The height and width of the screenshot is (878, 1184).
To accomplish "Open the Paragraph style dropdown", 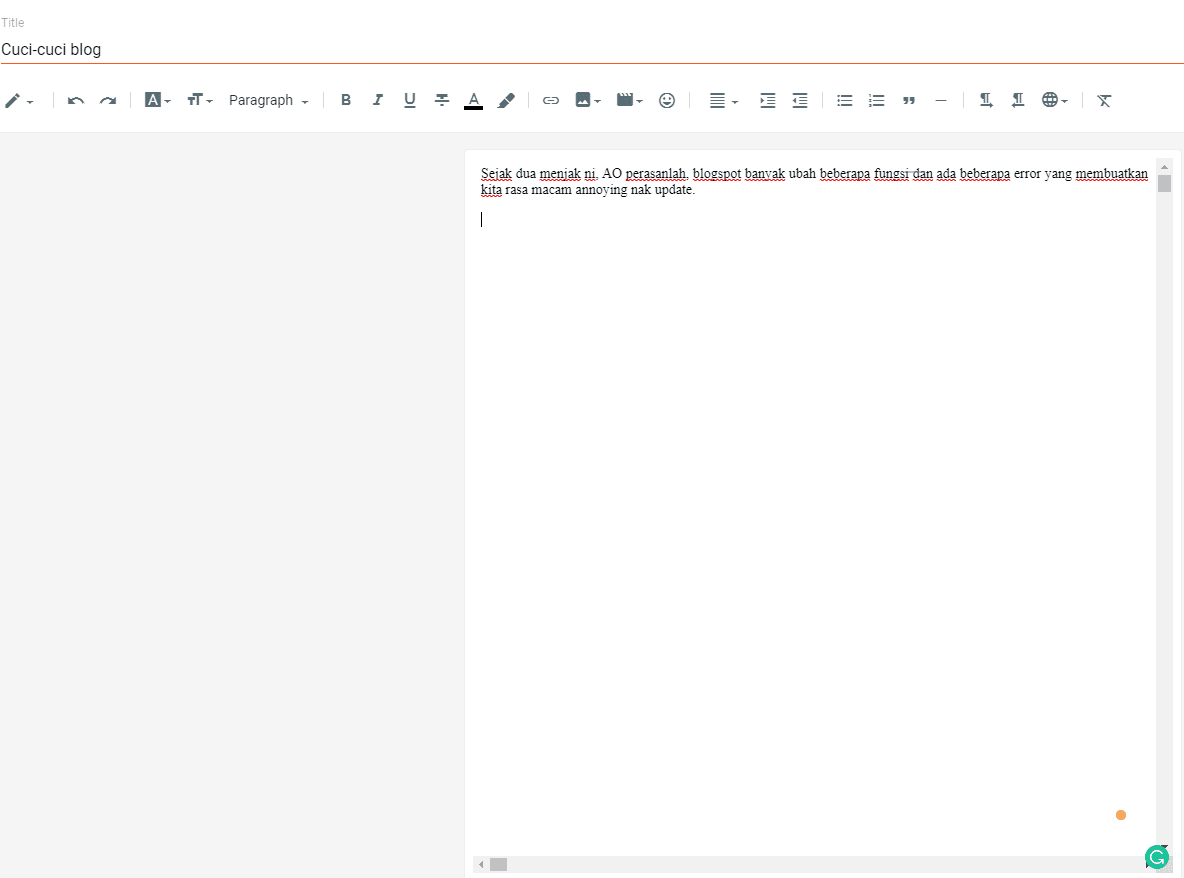I will [x=269, y=100].
